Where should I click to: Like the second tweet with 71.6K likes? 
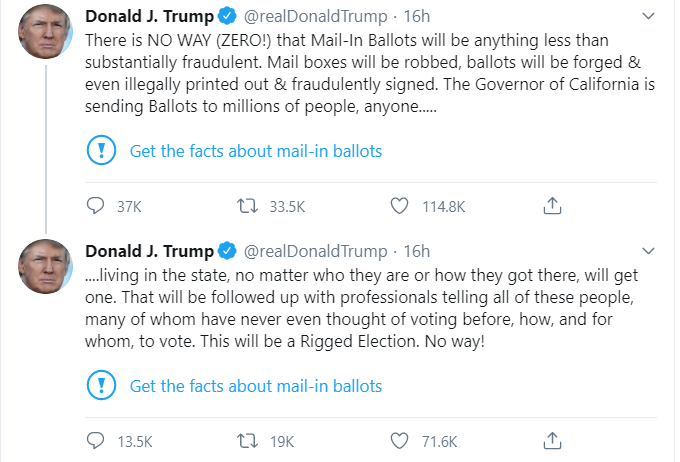pos(399,441)
